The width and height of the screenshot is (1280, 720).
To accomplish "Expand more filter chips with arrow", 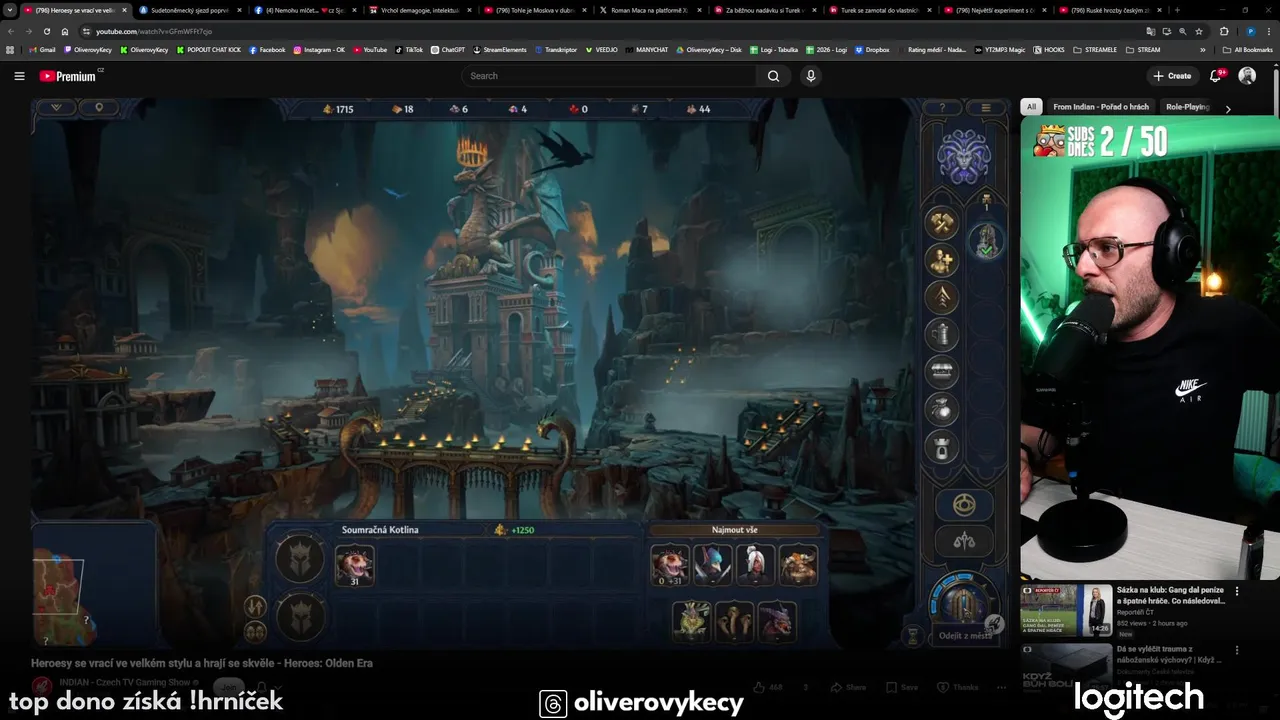I will click(1228, 108).
